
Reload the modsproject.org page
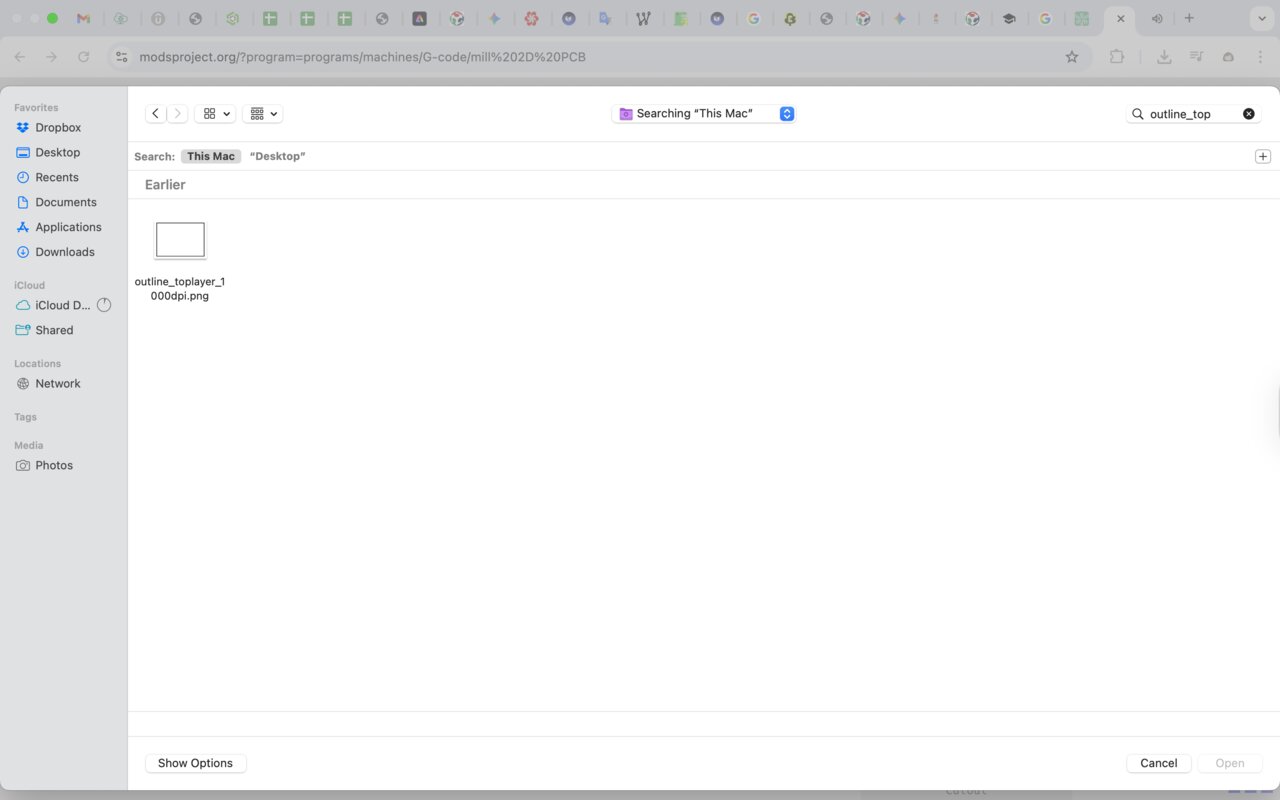[x=84, y=57]
